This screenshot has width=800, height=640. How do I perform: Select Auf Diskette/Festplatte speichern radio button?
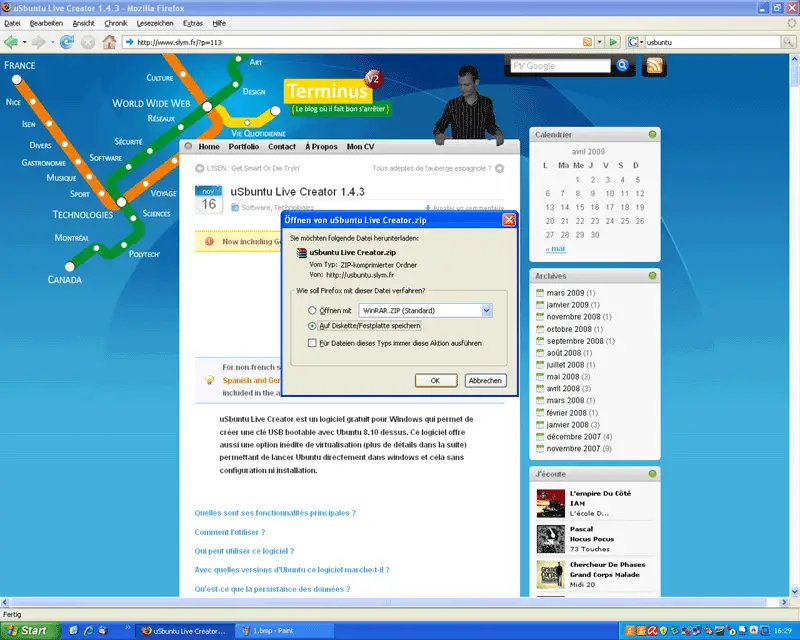coord(312,326)
